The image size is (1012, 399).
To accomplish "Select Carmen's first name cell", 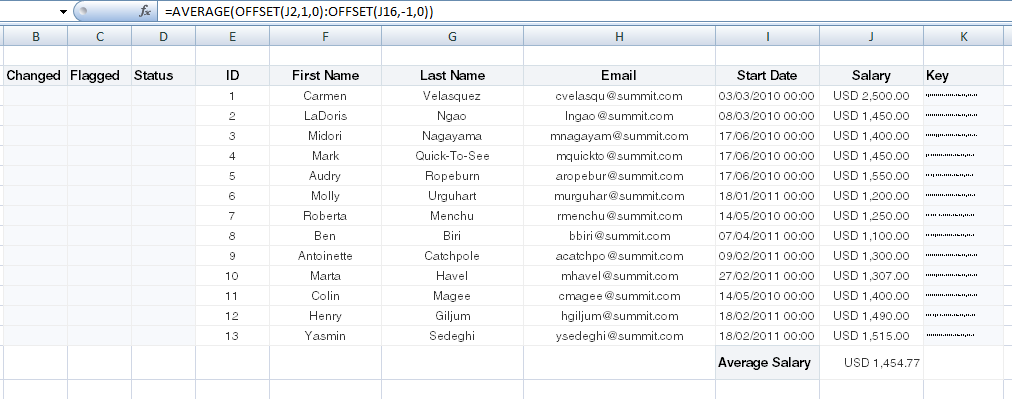I will (x=325, y=96).
